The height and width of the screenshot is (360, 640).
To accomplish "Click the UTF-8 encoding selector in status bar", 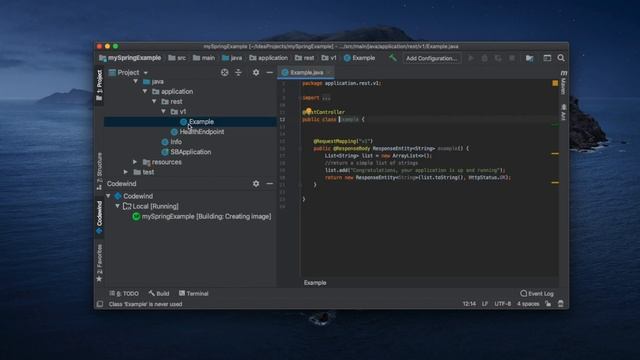I will [x=502, y=304].
